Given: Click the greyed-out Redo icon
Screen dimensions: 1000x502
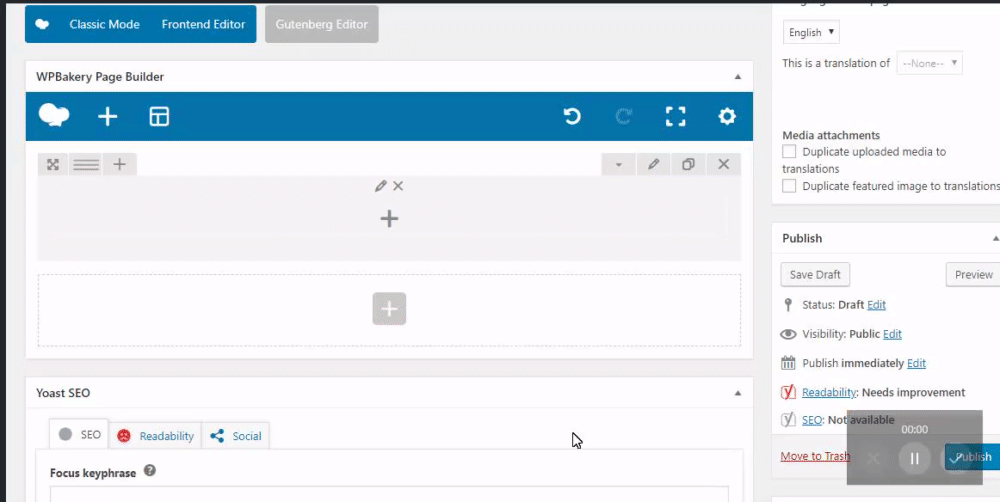Looking at the screenshot, I should coord(624,116).
